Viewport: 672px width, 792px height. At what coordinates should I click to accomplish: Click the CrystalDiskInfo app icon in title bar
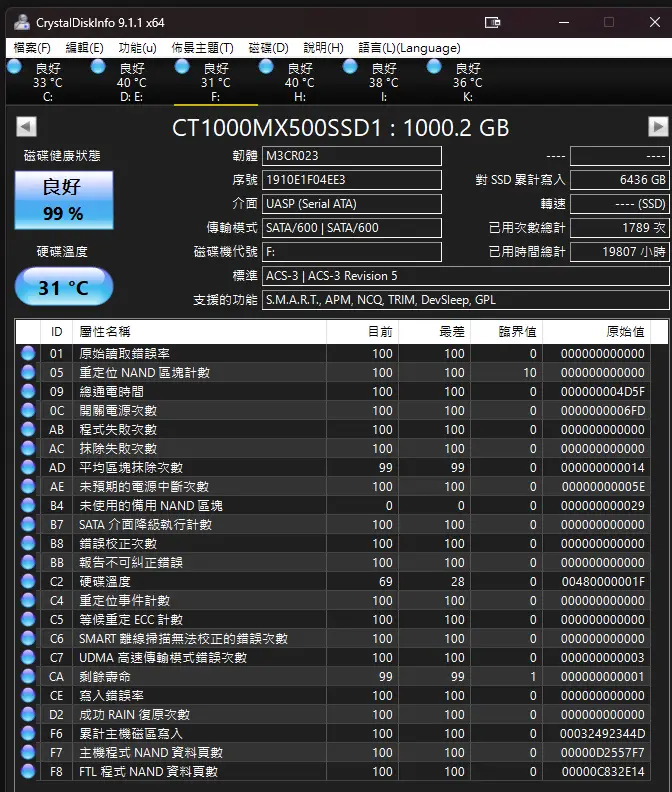(22, 22)
